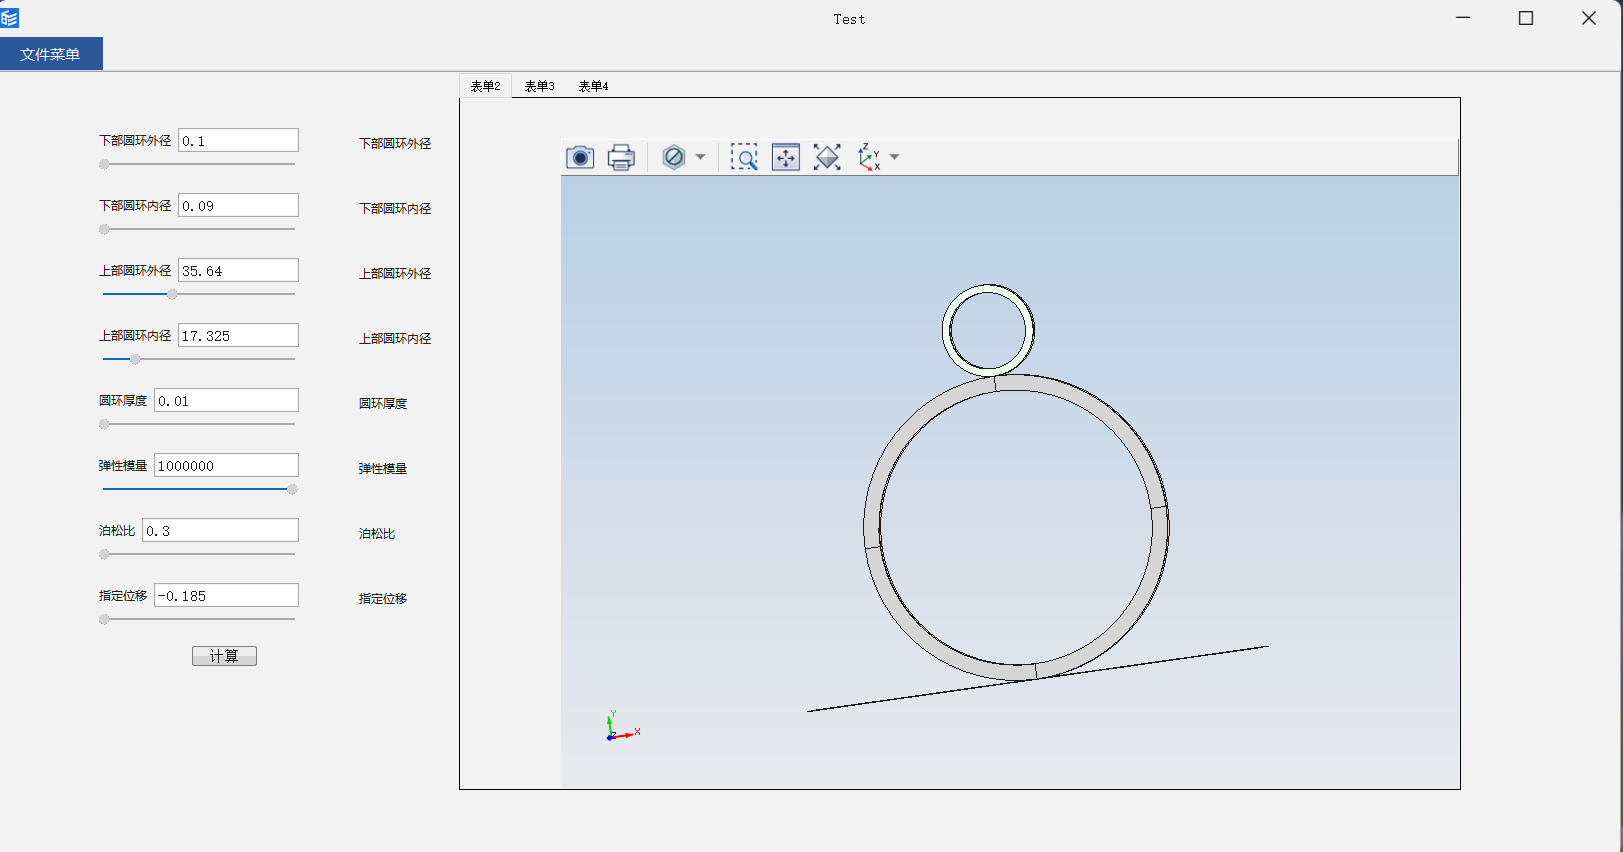1623x852 pixels.
Task: Click the 上部圆环外径 input showing 35.64
Action: tap(238, 270)
